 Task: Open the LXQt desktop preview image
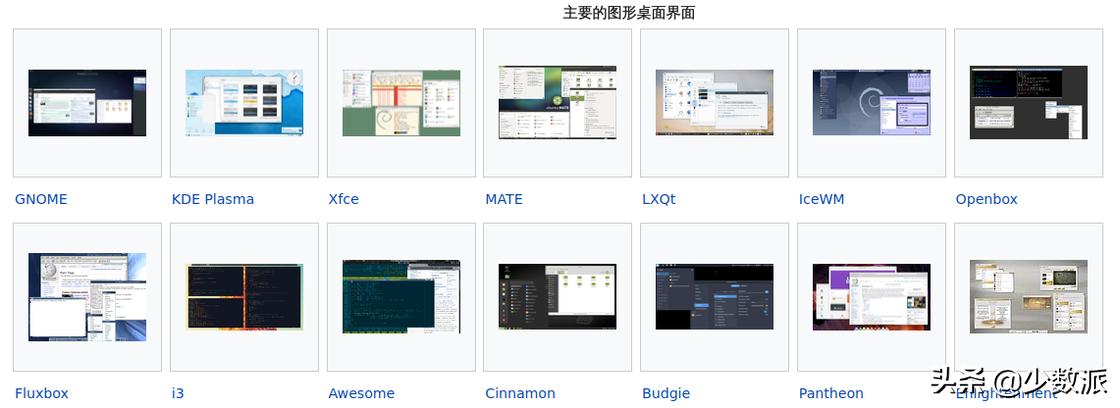(x=714, y=103)
